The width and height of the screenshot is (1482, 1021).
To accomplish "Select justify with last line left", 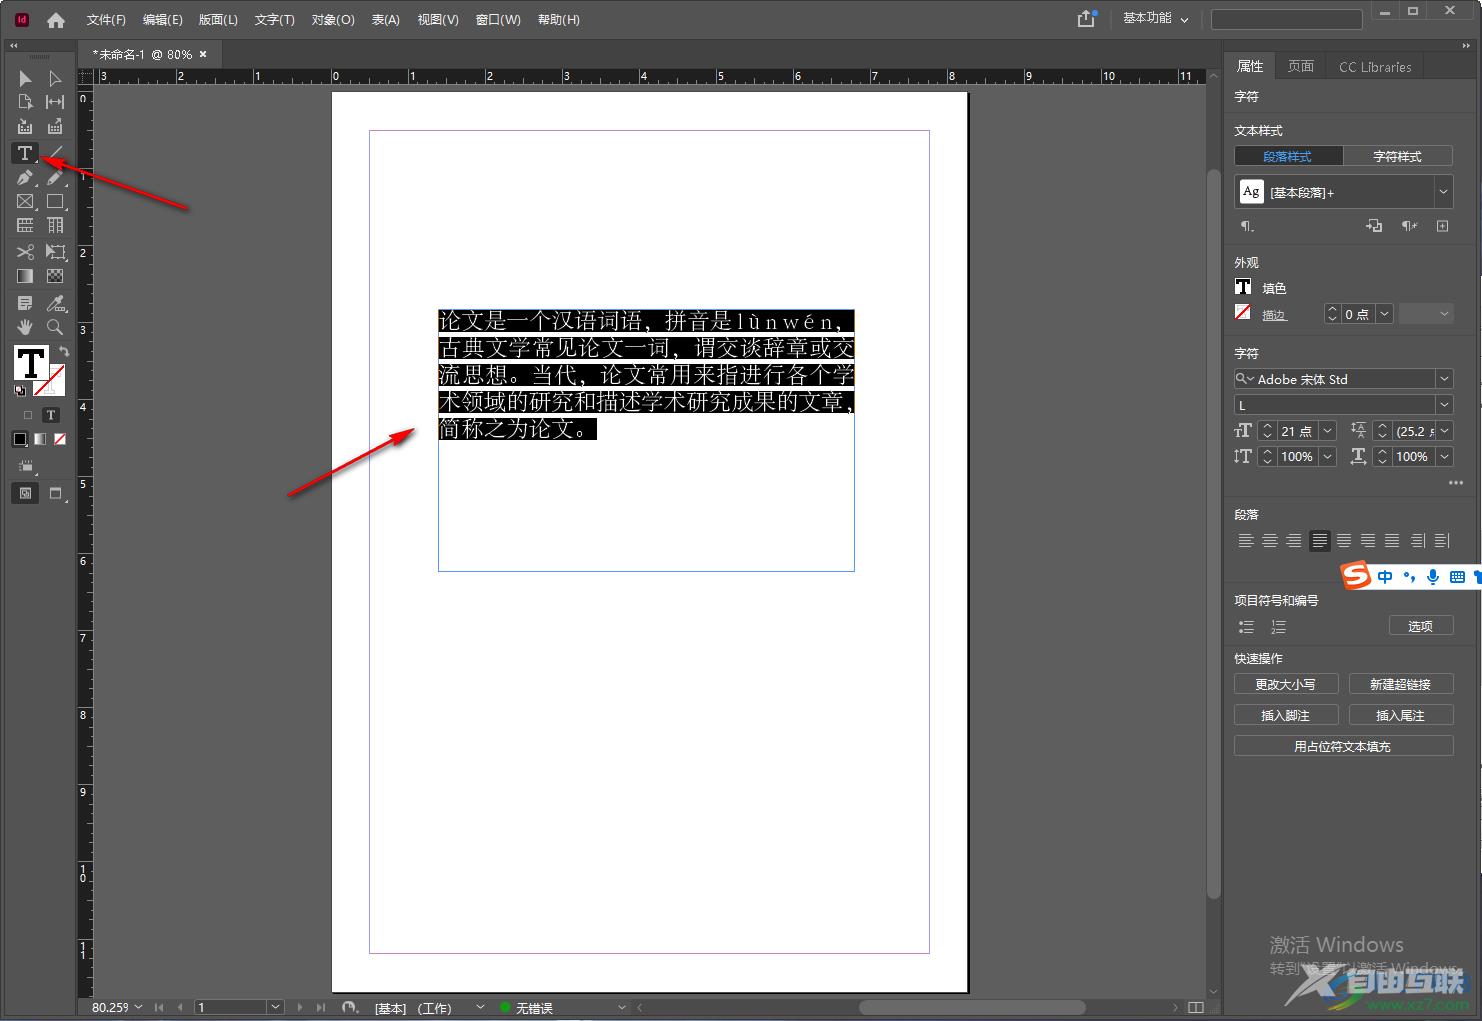I will pos(1320,541).
